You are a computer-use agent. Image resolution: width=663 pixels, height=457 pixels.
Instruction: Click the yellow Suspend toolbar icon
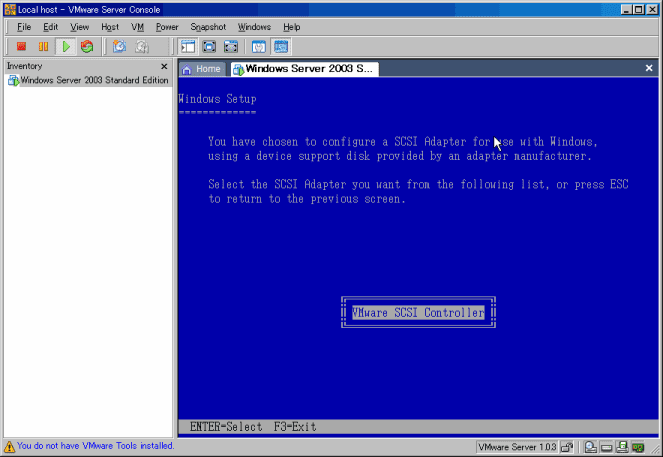point(43,47)
